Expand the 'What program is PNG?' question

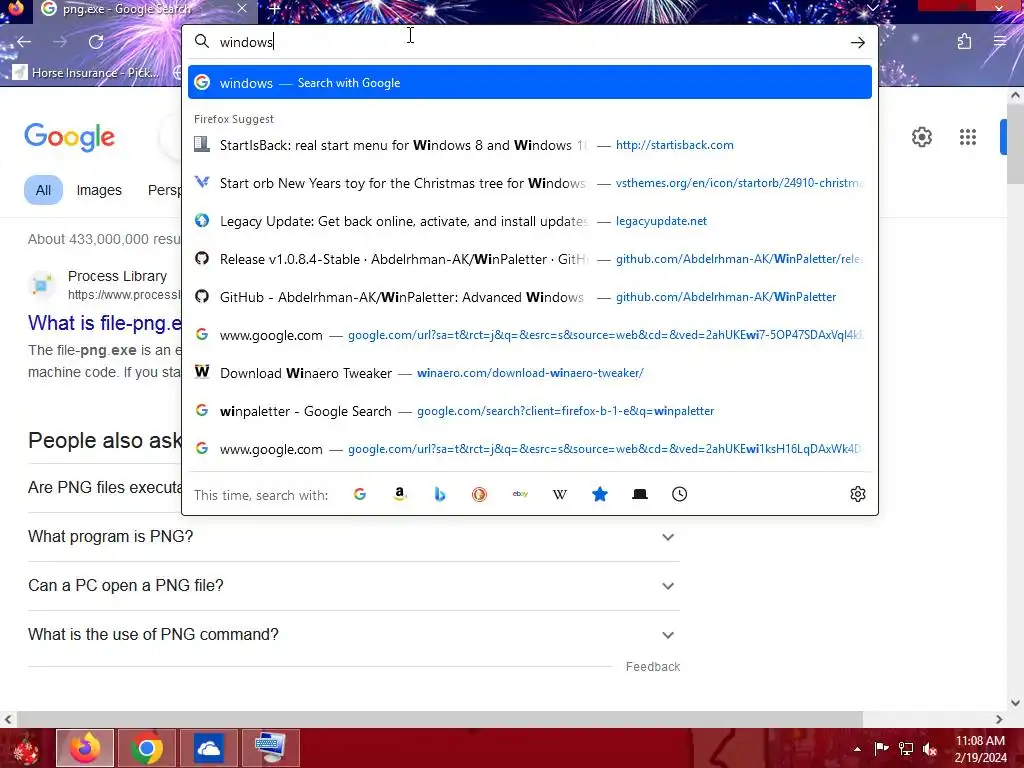(353, 537)
